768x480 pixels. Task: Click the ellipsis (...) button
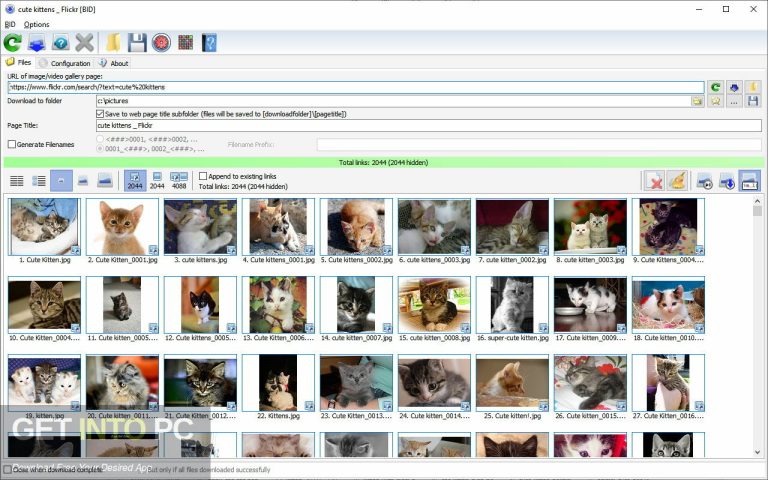734,101
